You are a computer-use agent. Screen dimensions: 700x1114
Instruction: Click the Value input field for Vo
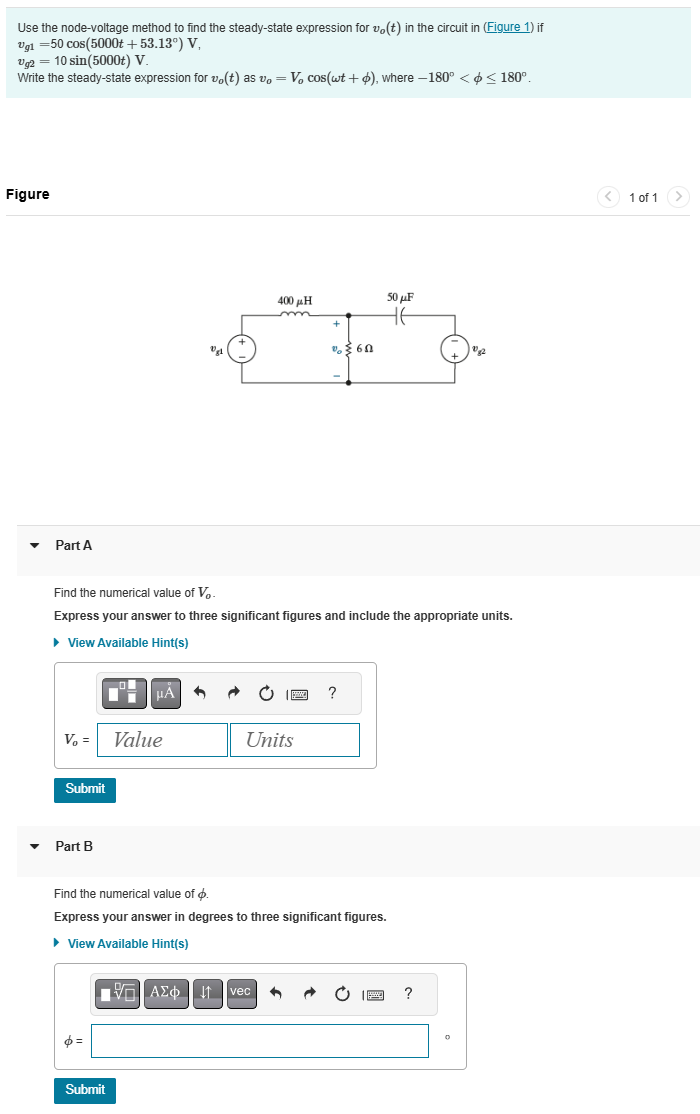click(x=161, y=739)
